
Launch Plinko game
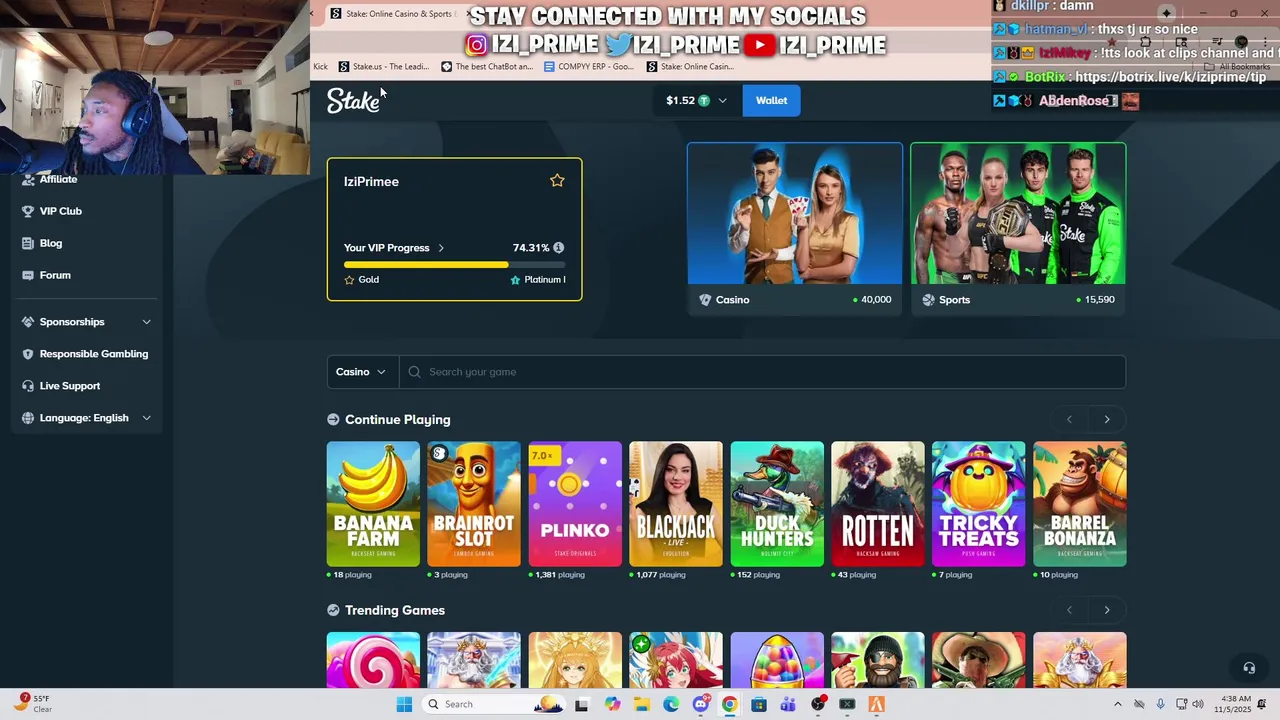tap(575, 504)
